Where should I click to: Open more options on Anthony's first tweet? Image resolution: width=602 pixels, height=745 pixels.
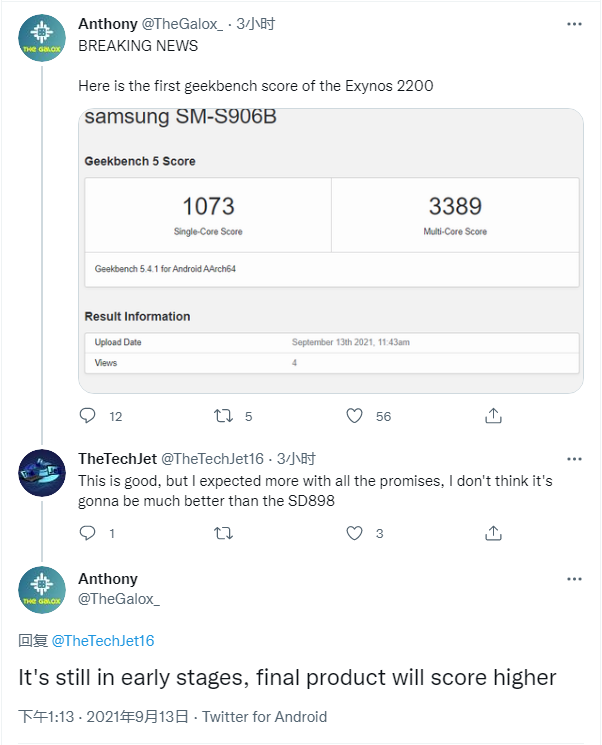573,22
